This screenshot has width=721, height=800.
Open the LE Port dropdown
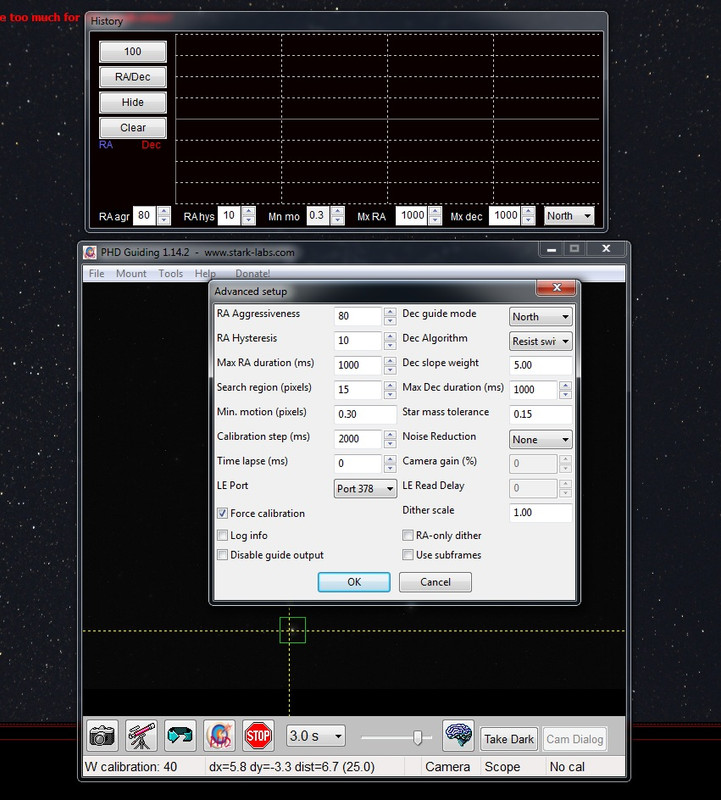pos(365,488)
